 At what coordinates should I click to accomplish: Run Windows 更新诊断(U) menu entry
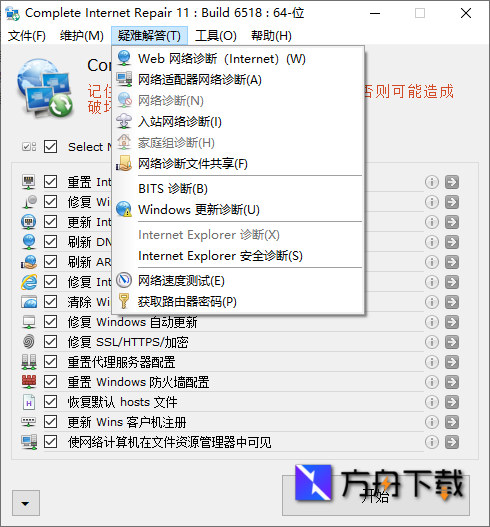238,209
